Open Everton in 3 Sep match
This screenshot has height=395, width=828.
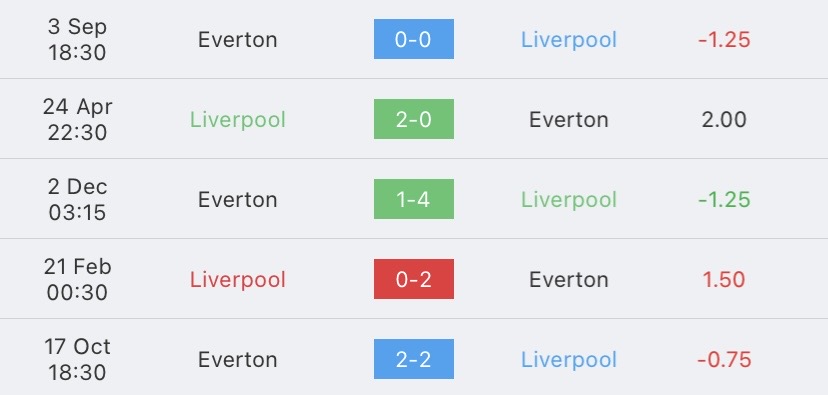[238, 40]
